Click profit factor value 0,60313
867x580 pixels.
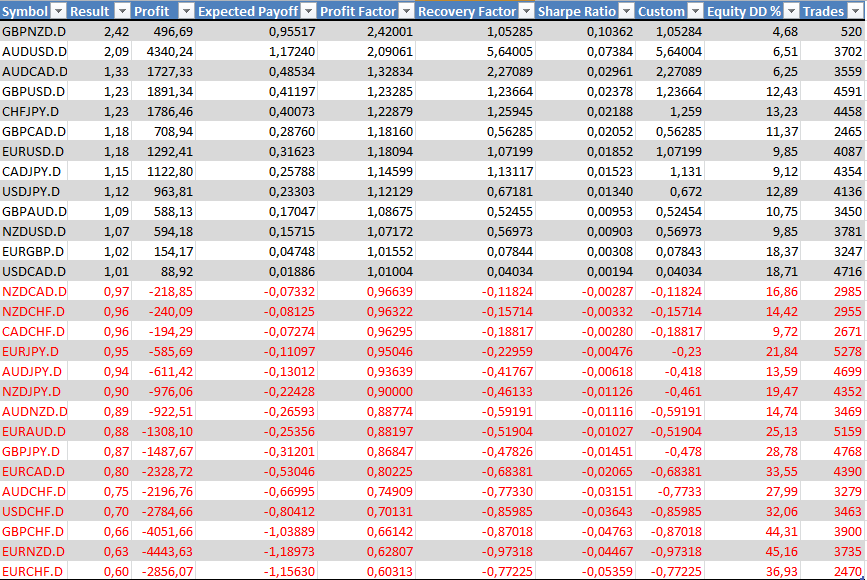[390, 571]
